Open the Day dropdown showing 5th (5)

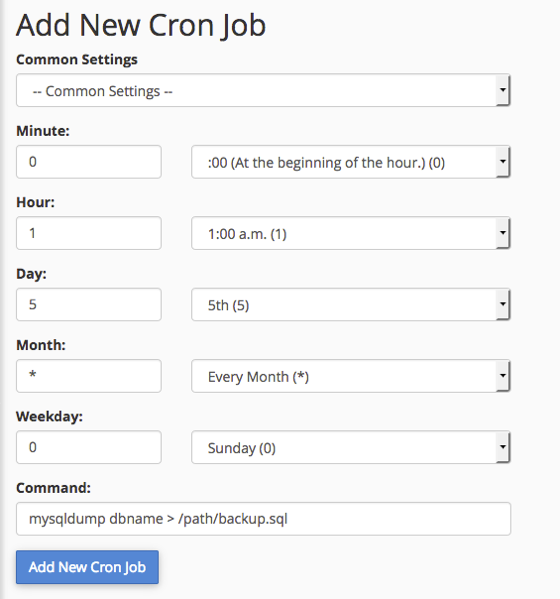[x=351, y=304]
